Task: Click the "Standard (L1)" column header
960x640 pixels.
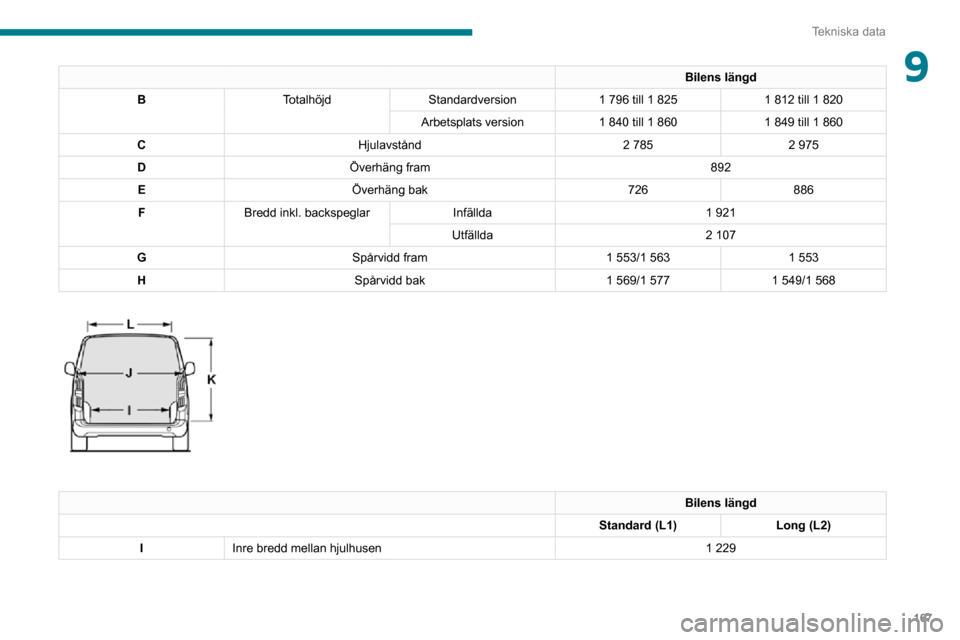Action: click(x=638, y=525)
